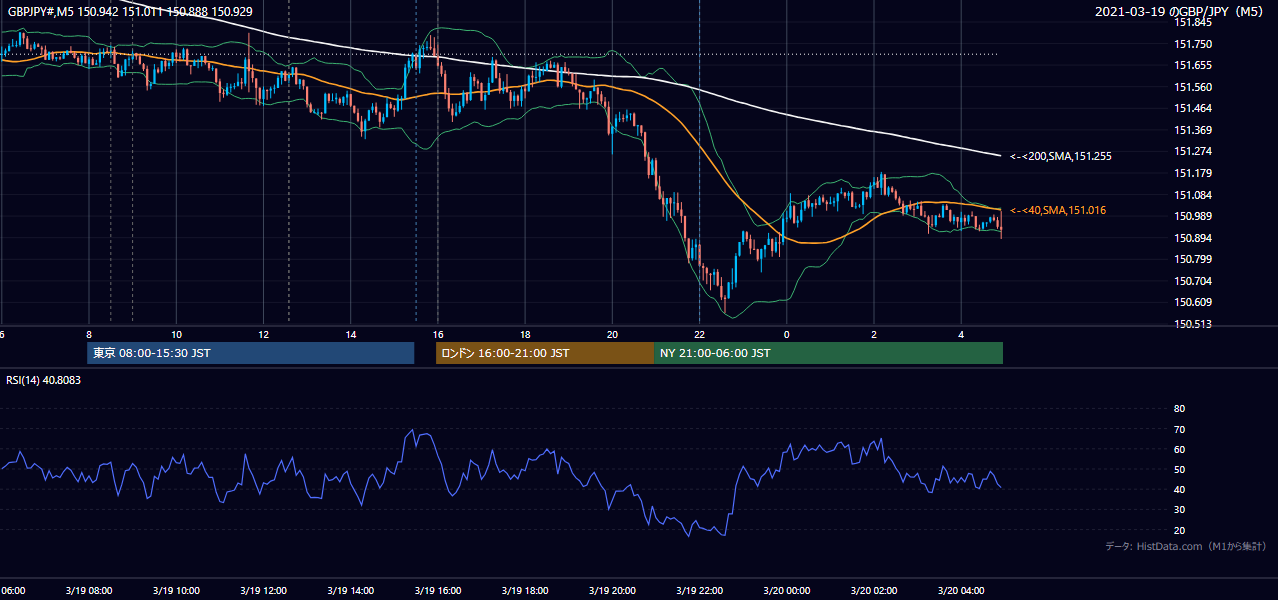This screenshot has height=600, width=1278.
Task: Click price axis label 151.274
Action: (x=1193, y=151)
